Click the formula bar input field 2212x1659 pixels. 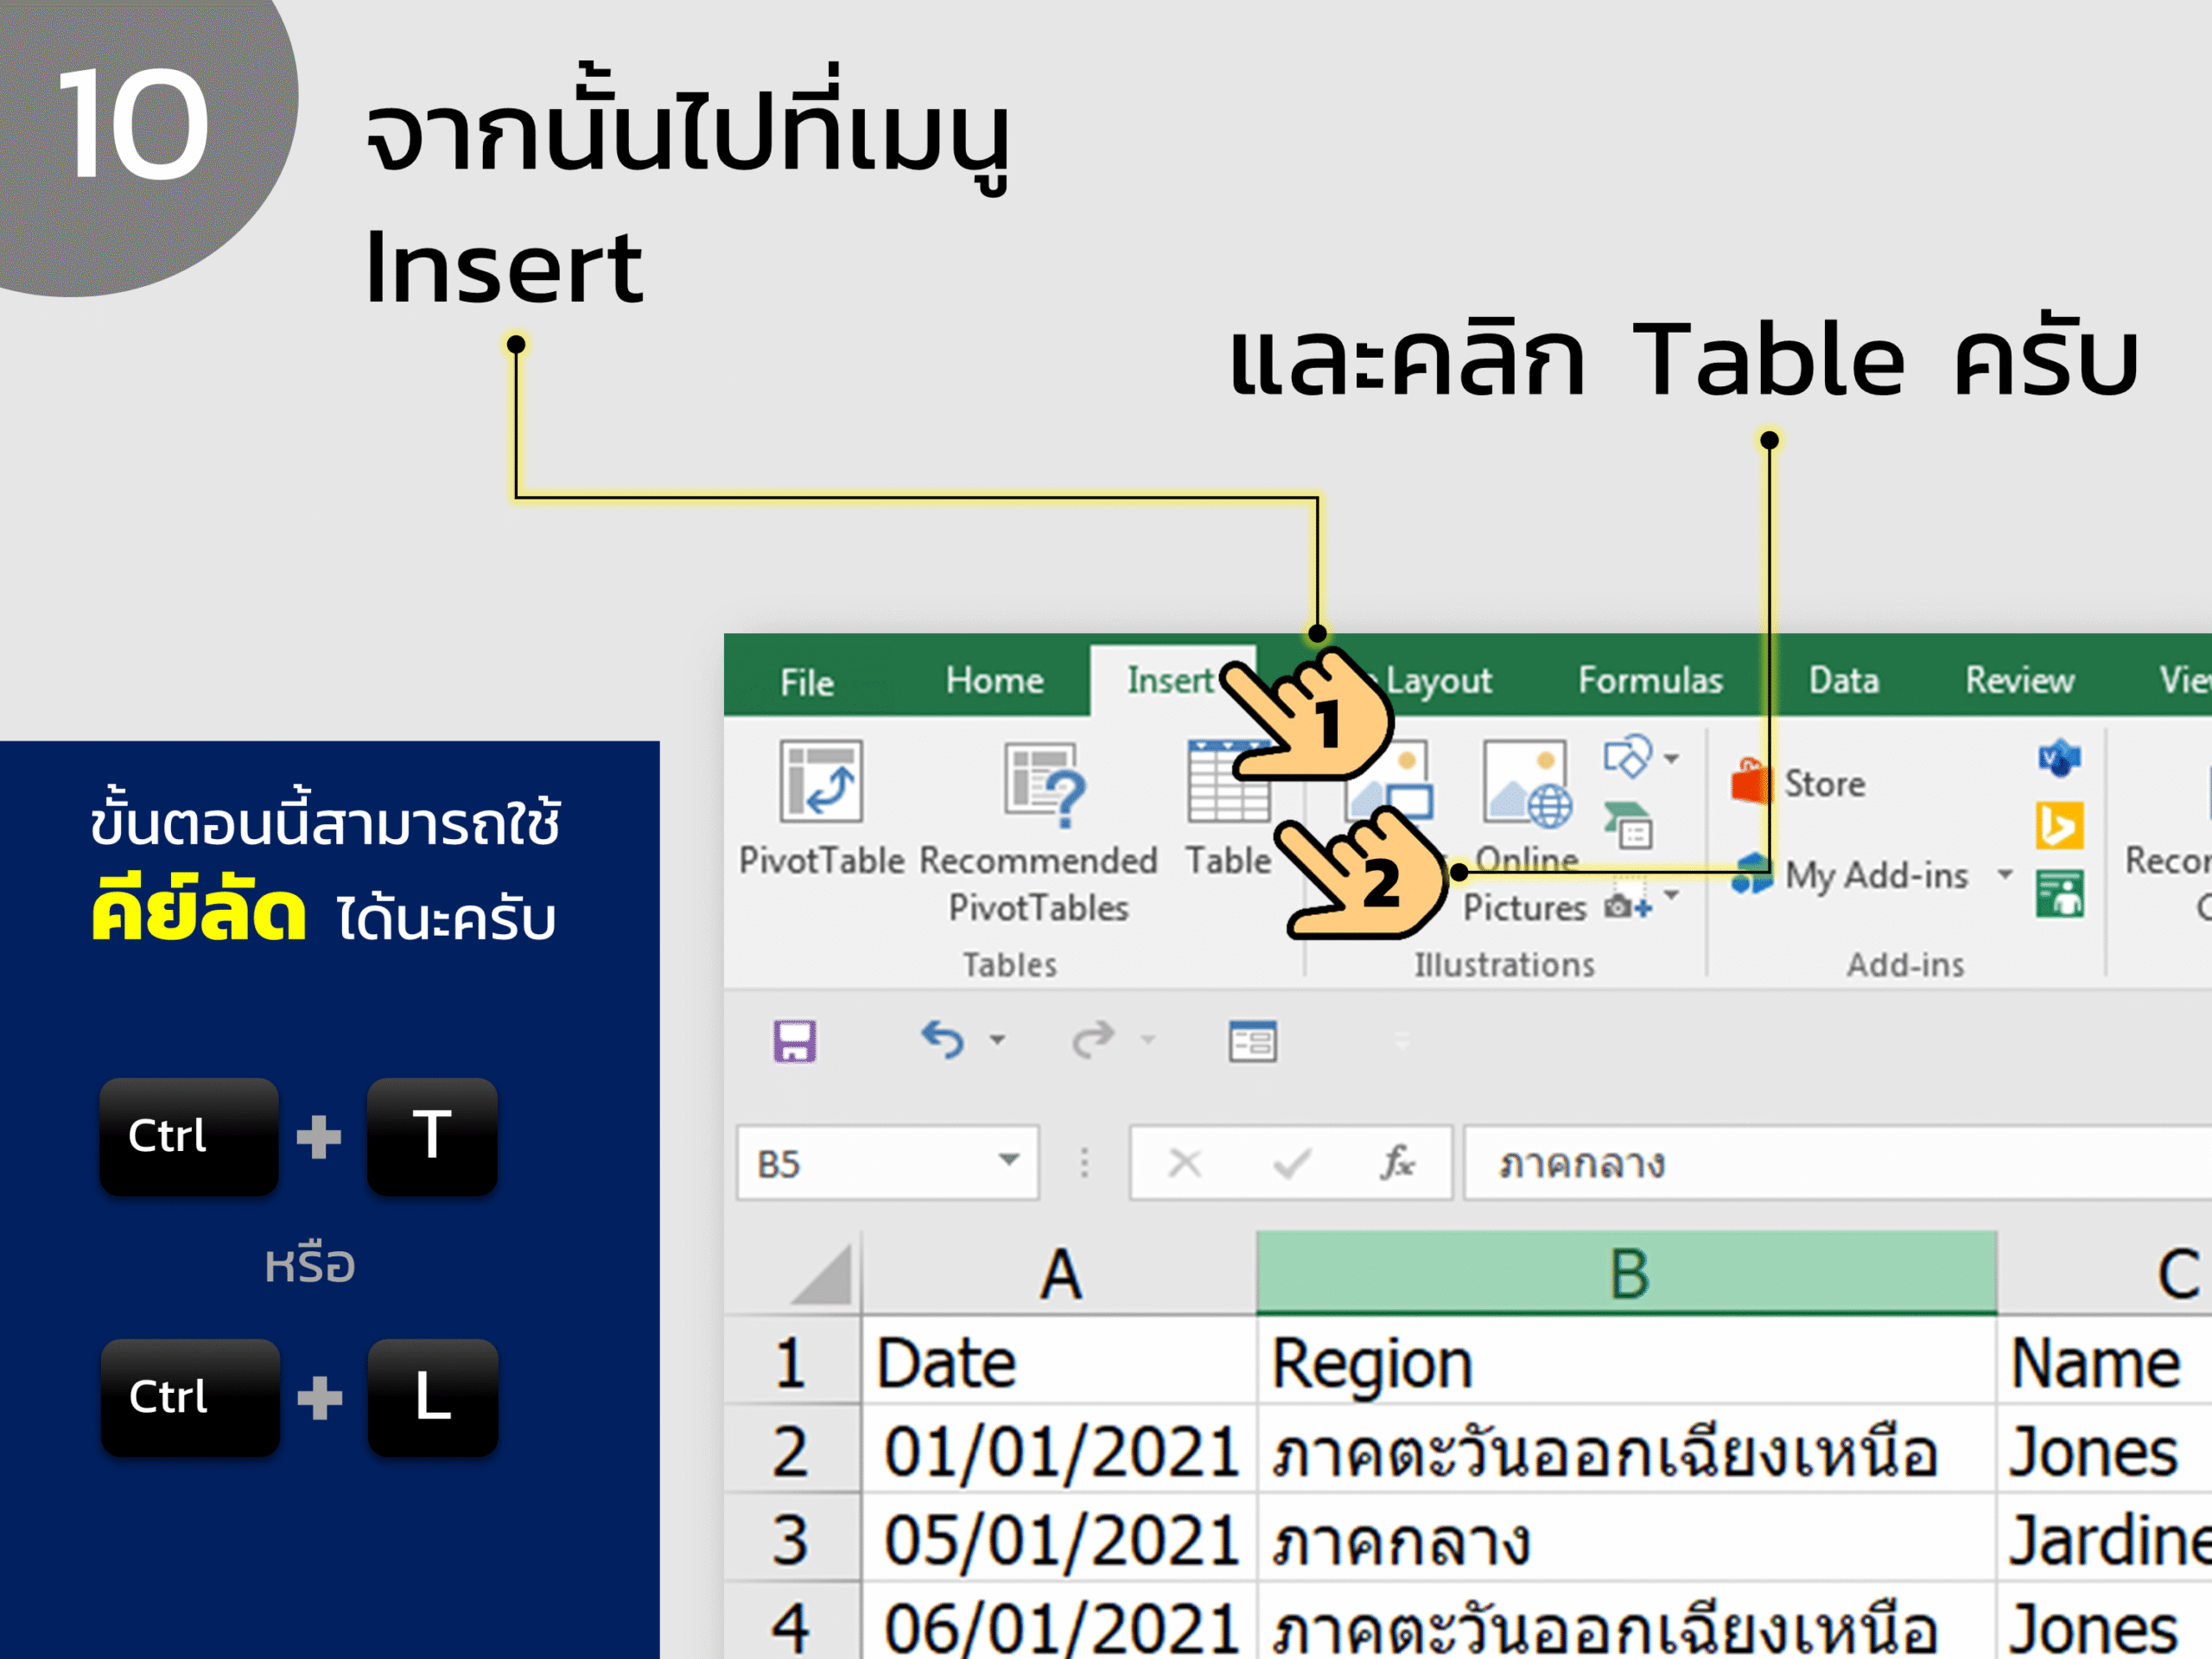[x=1838, y=1163]
